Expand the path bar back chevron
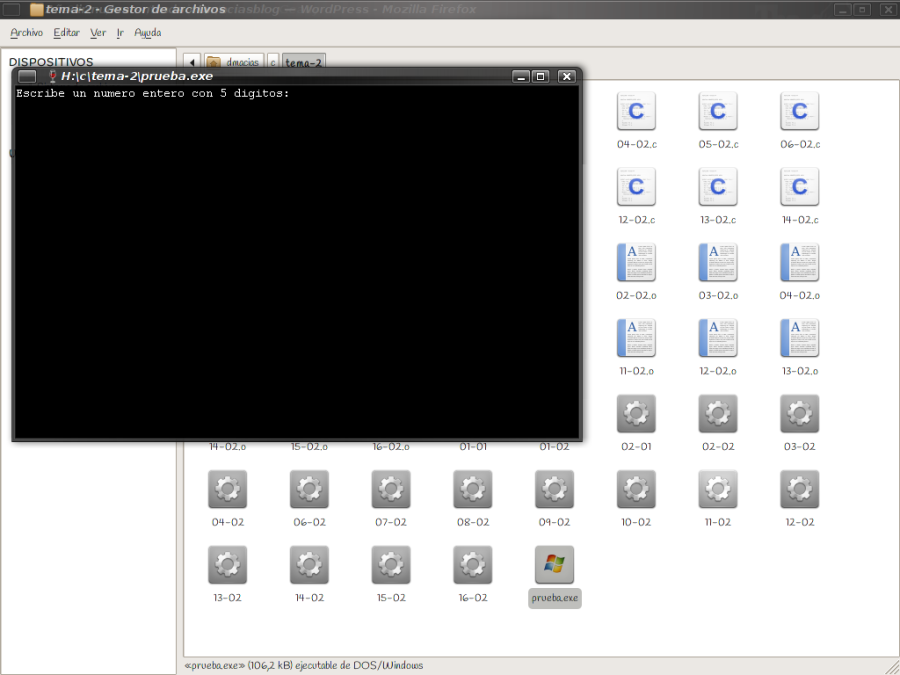The image size is (900, 675). (190, 60)
